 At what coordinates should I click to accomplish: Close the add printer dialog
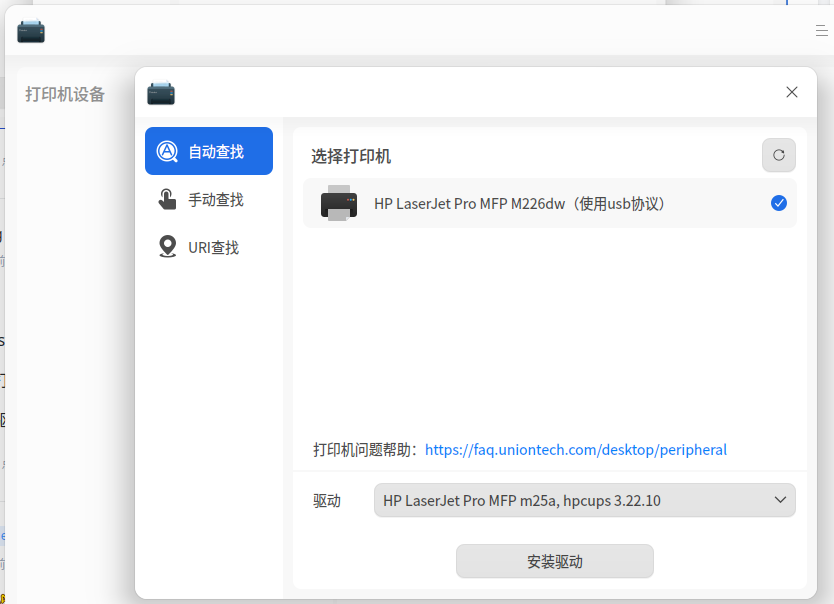click(791, 92)
